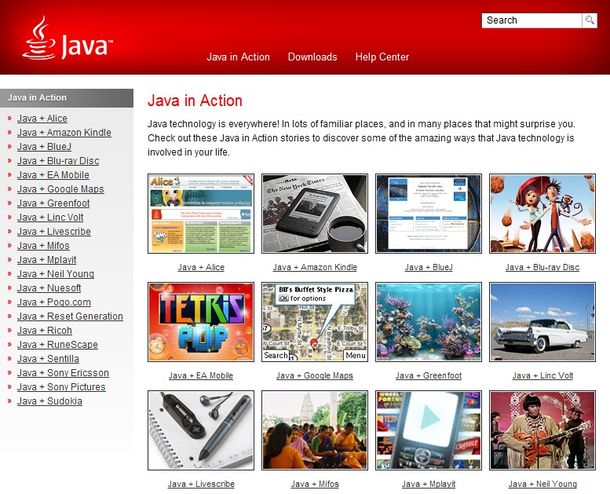
Task: Open caption link Java + Greenfoot under thumbnail
Action: pos(429,376)
